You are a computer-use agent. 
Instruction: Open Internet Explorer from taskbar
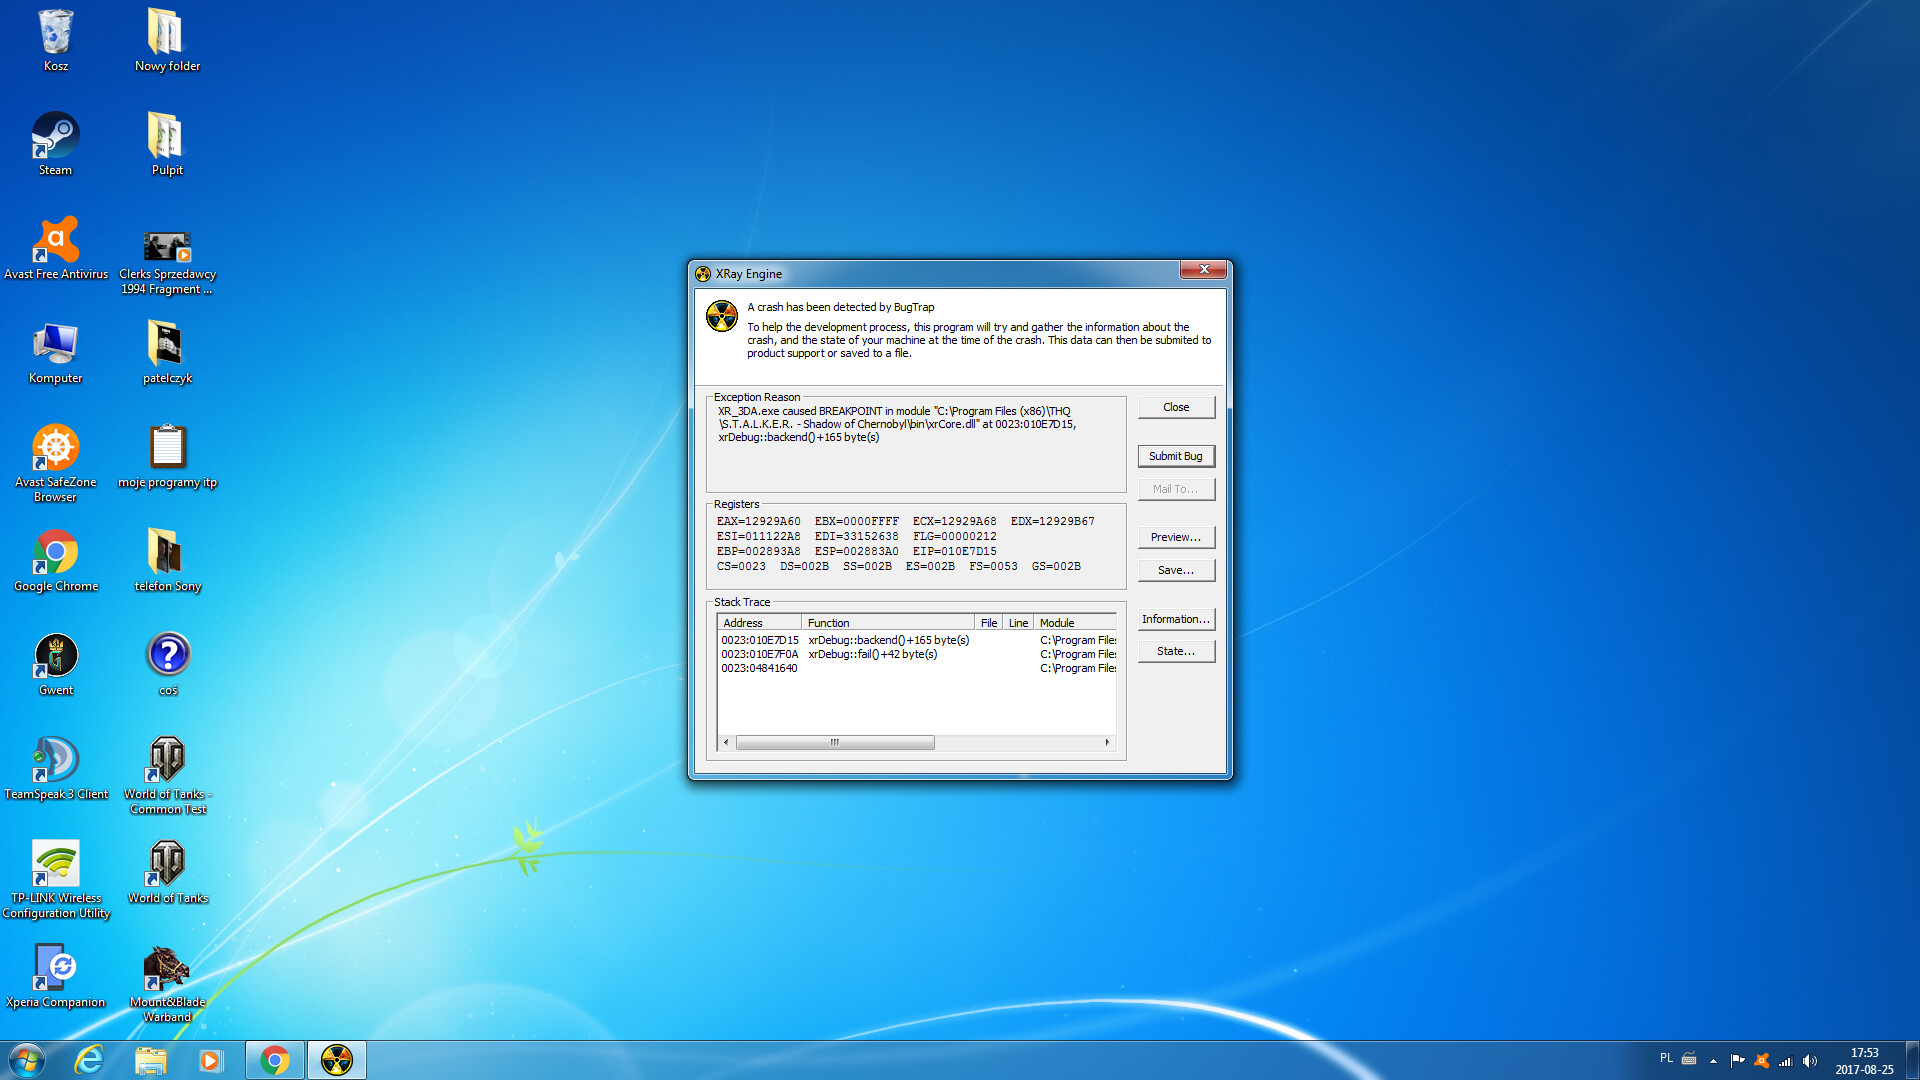click(89, 1060)
